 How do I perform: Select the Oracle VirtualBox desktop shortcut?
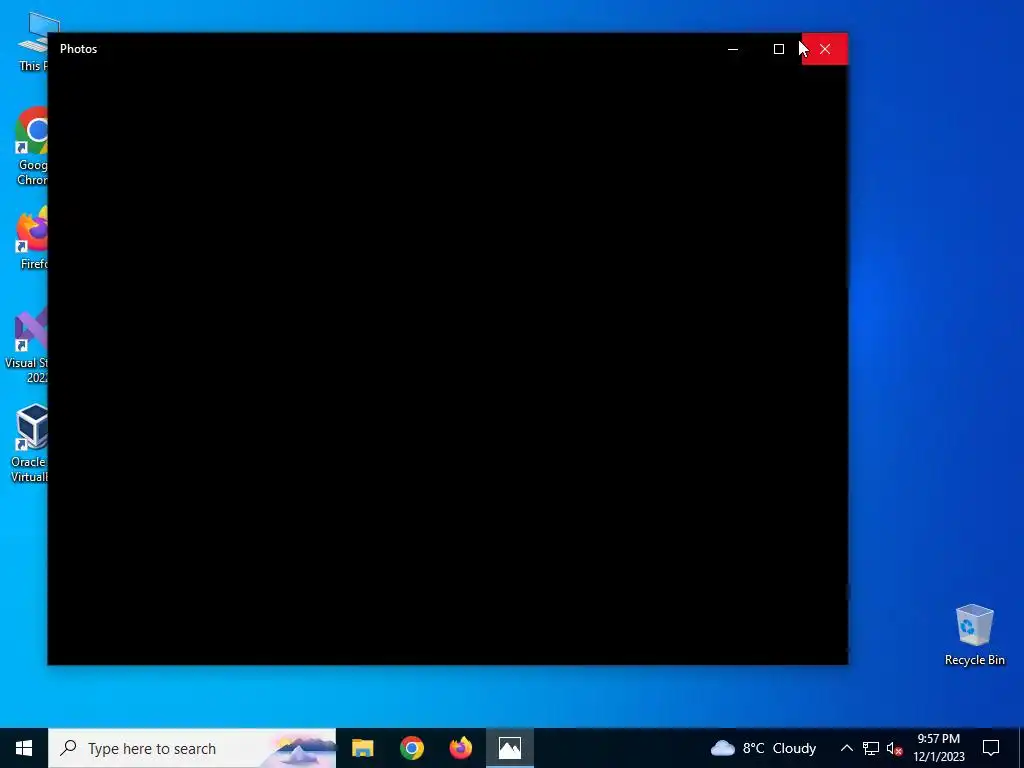click(29, 444)
